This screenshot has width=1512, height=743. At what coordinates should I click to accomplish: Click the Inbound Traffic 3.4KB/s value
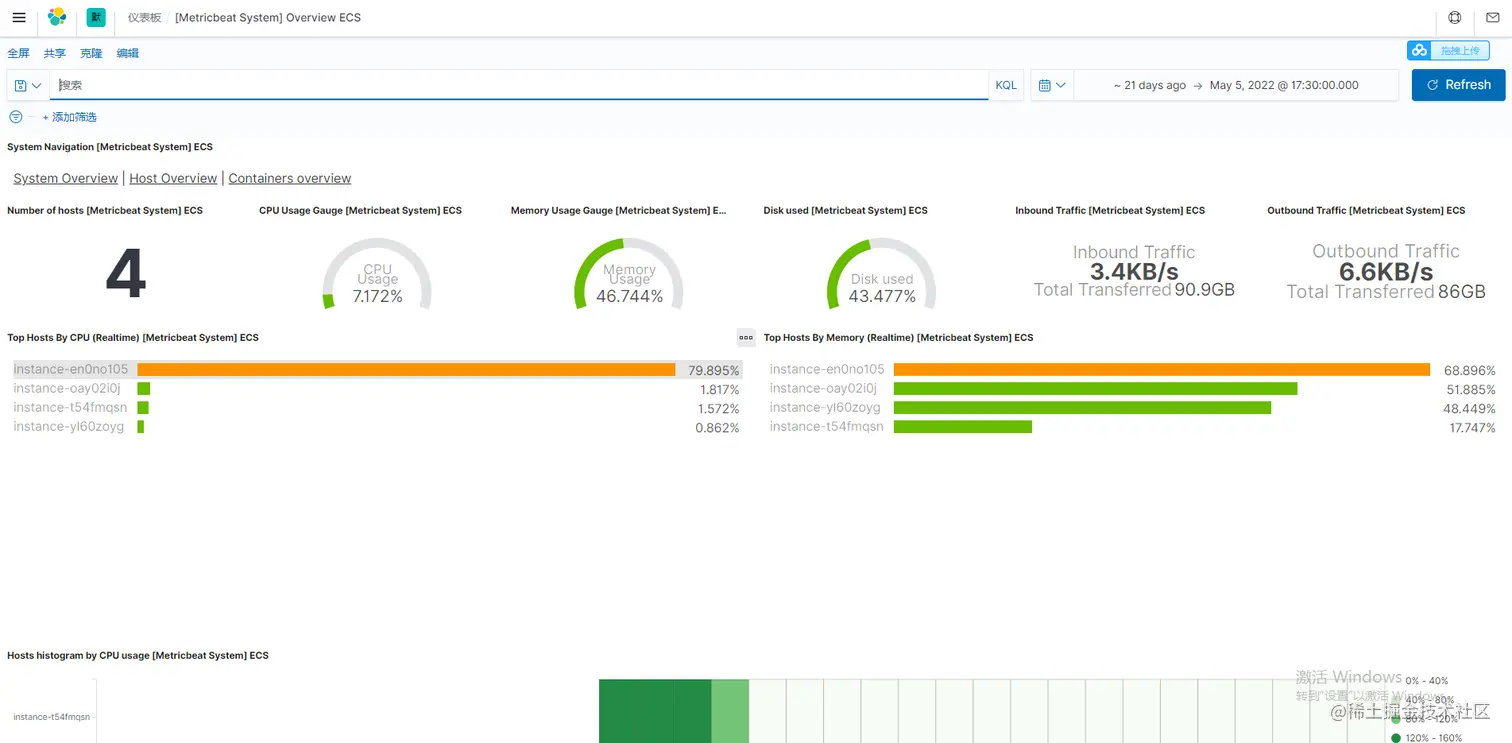pos(1134,271)
